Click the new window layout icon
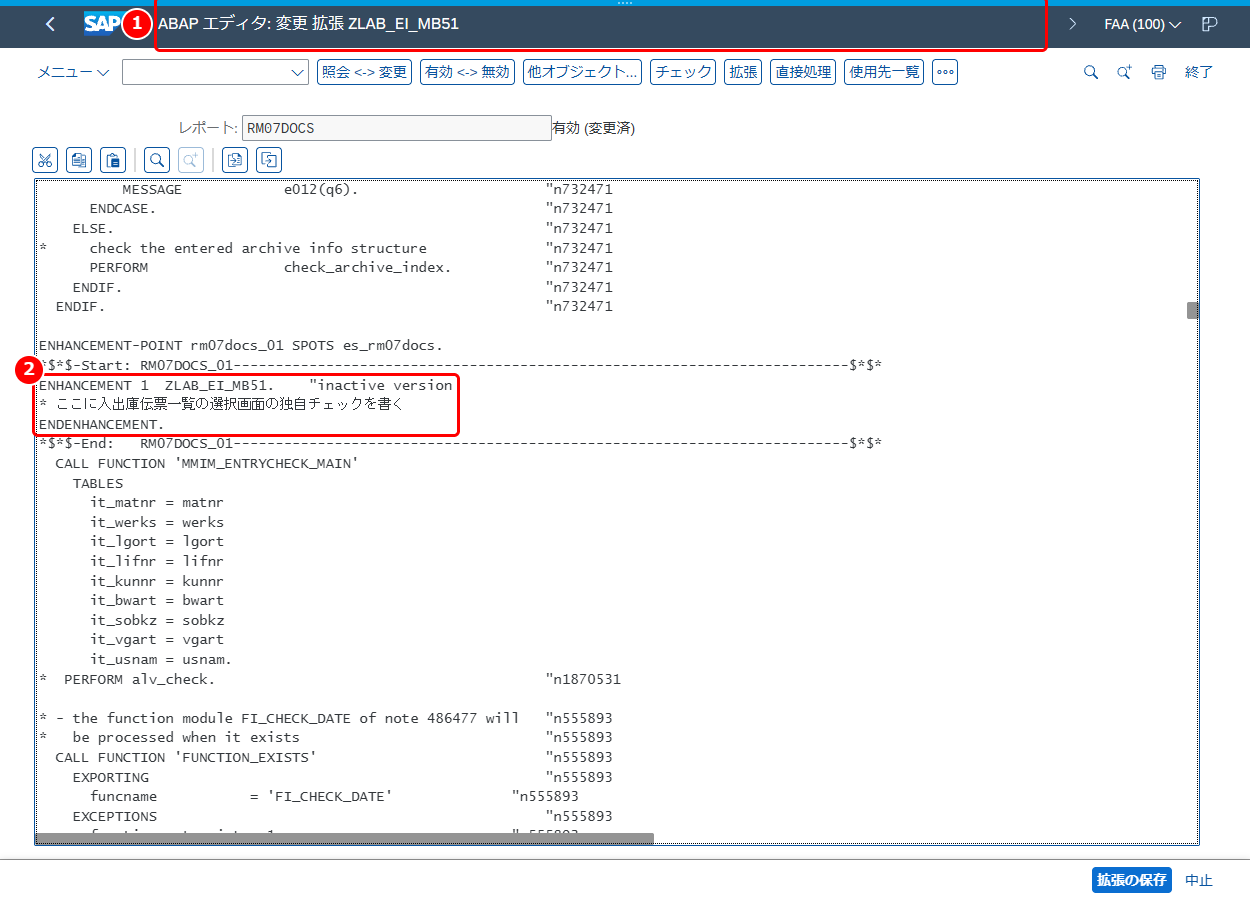The image size is (1250, 900). (1210, 24)
